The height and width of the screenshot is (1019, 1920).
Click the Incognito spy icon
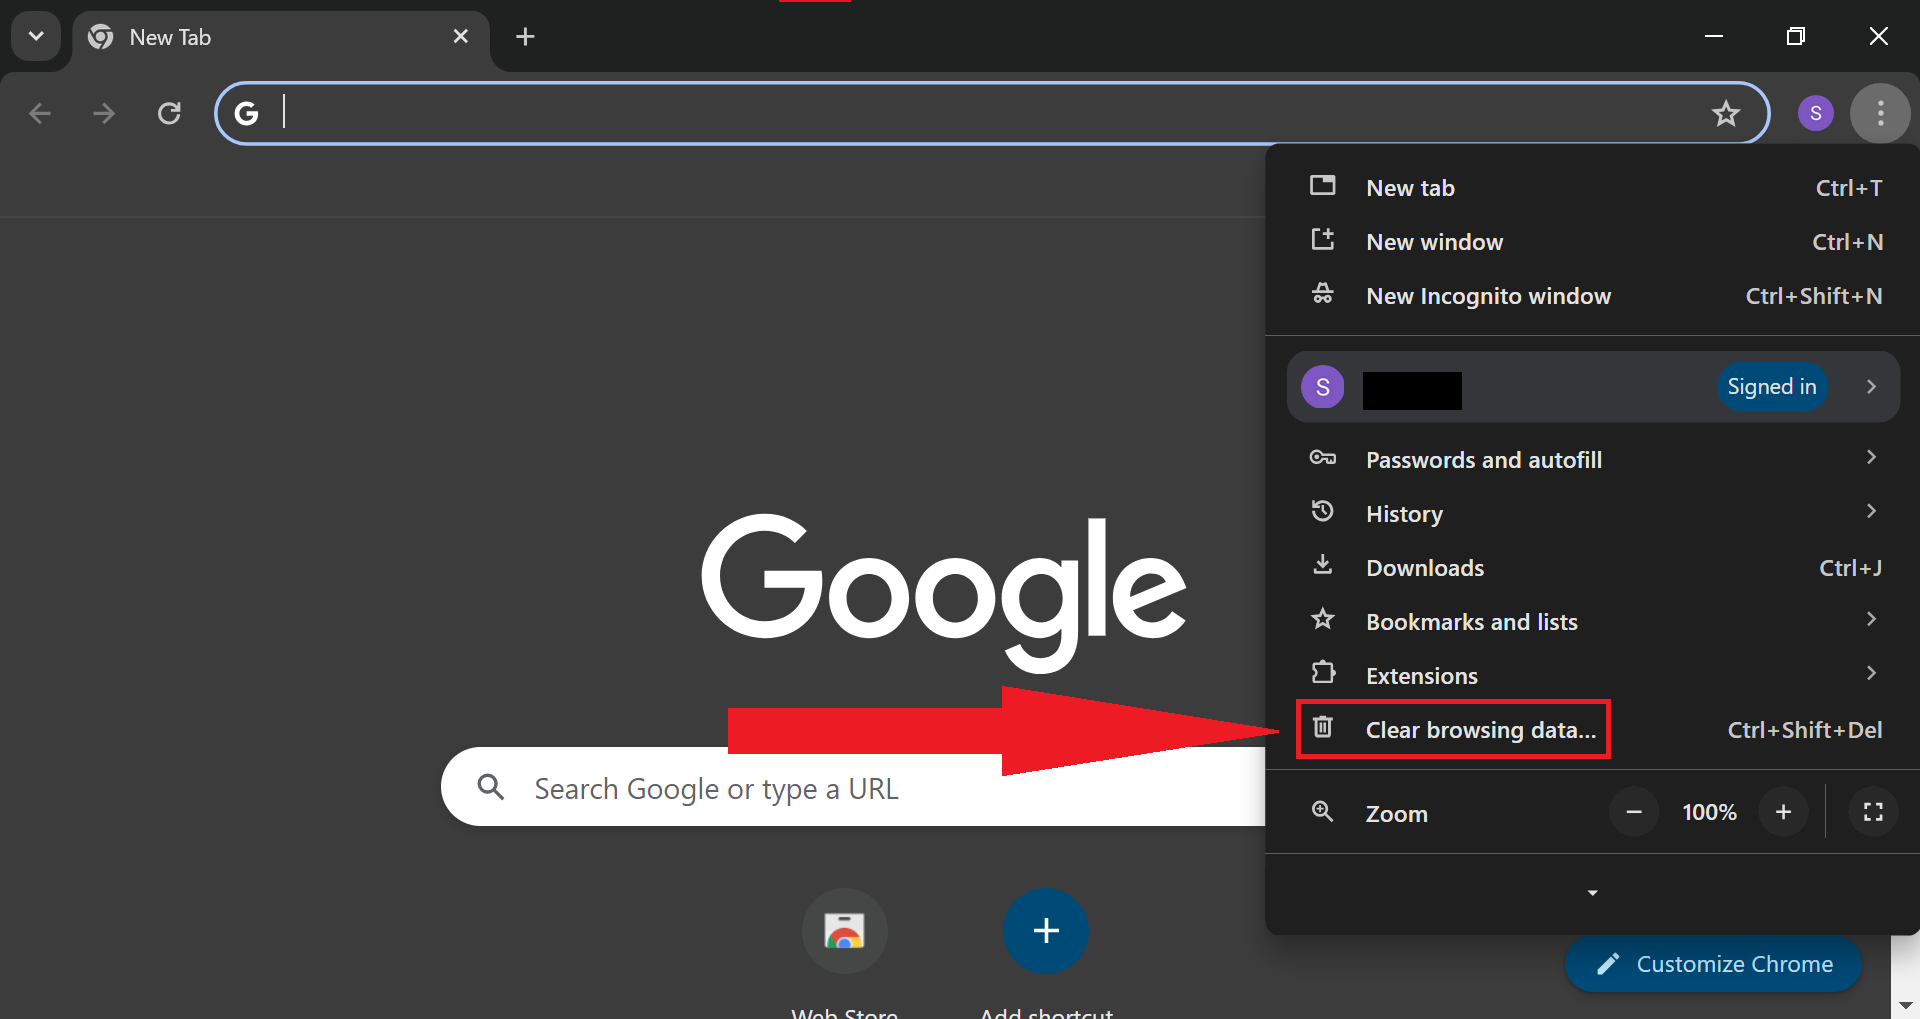pos(1323,294)
